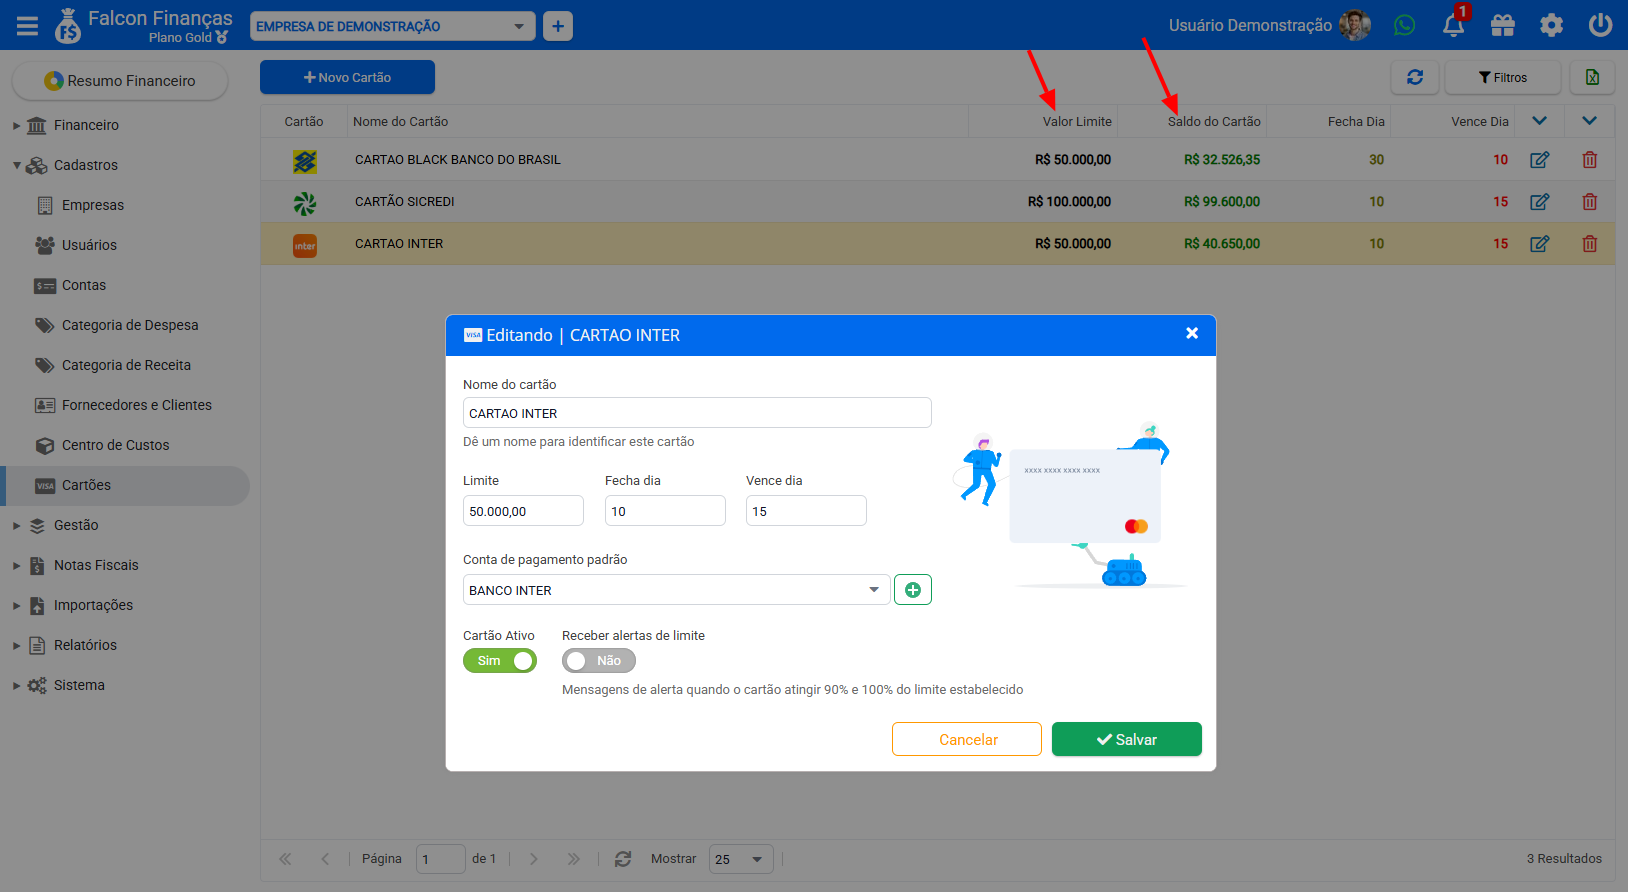Edit the CARTAO BLACK BANCO DO BRASIL row
The image size is (1628, 892).
click(x=1540, y=160)
